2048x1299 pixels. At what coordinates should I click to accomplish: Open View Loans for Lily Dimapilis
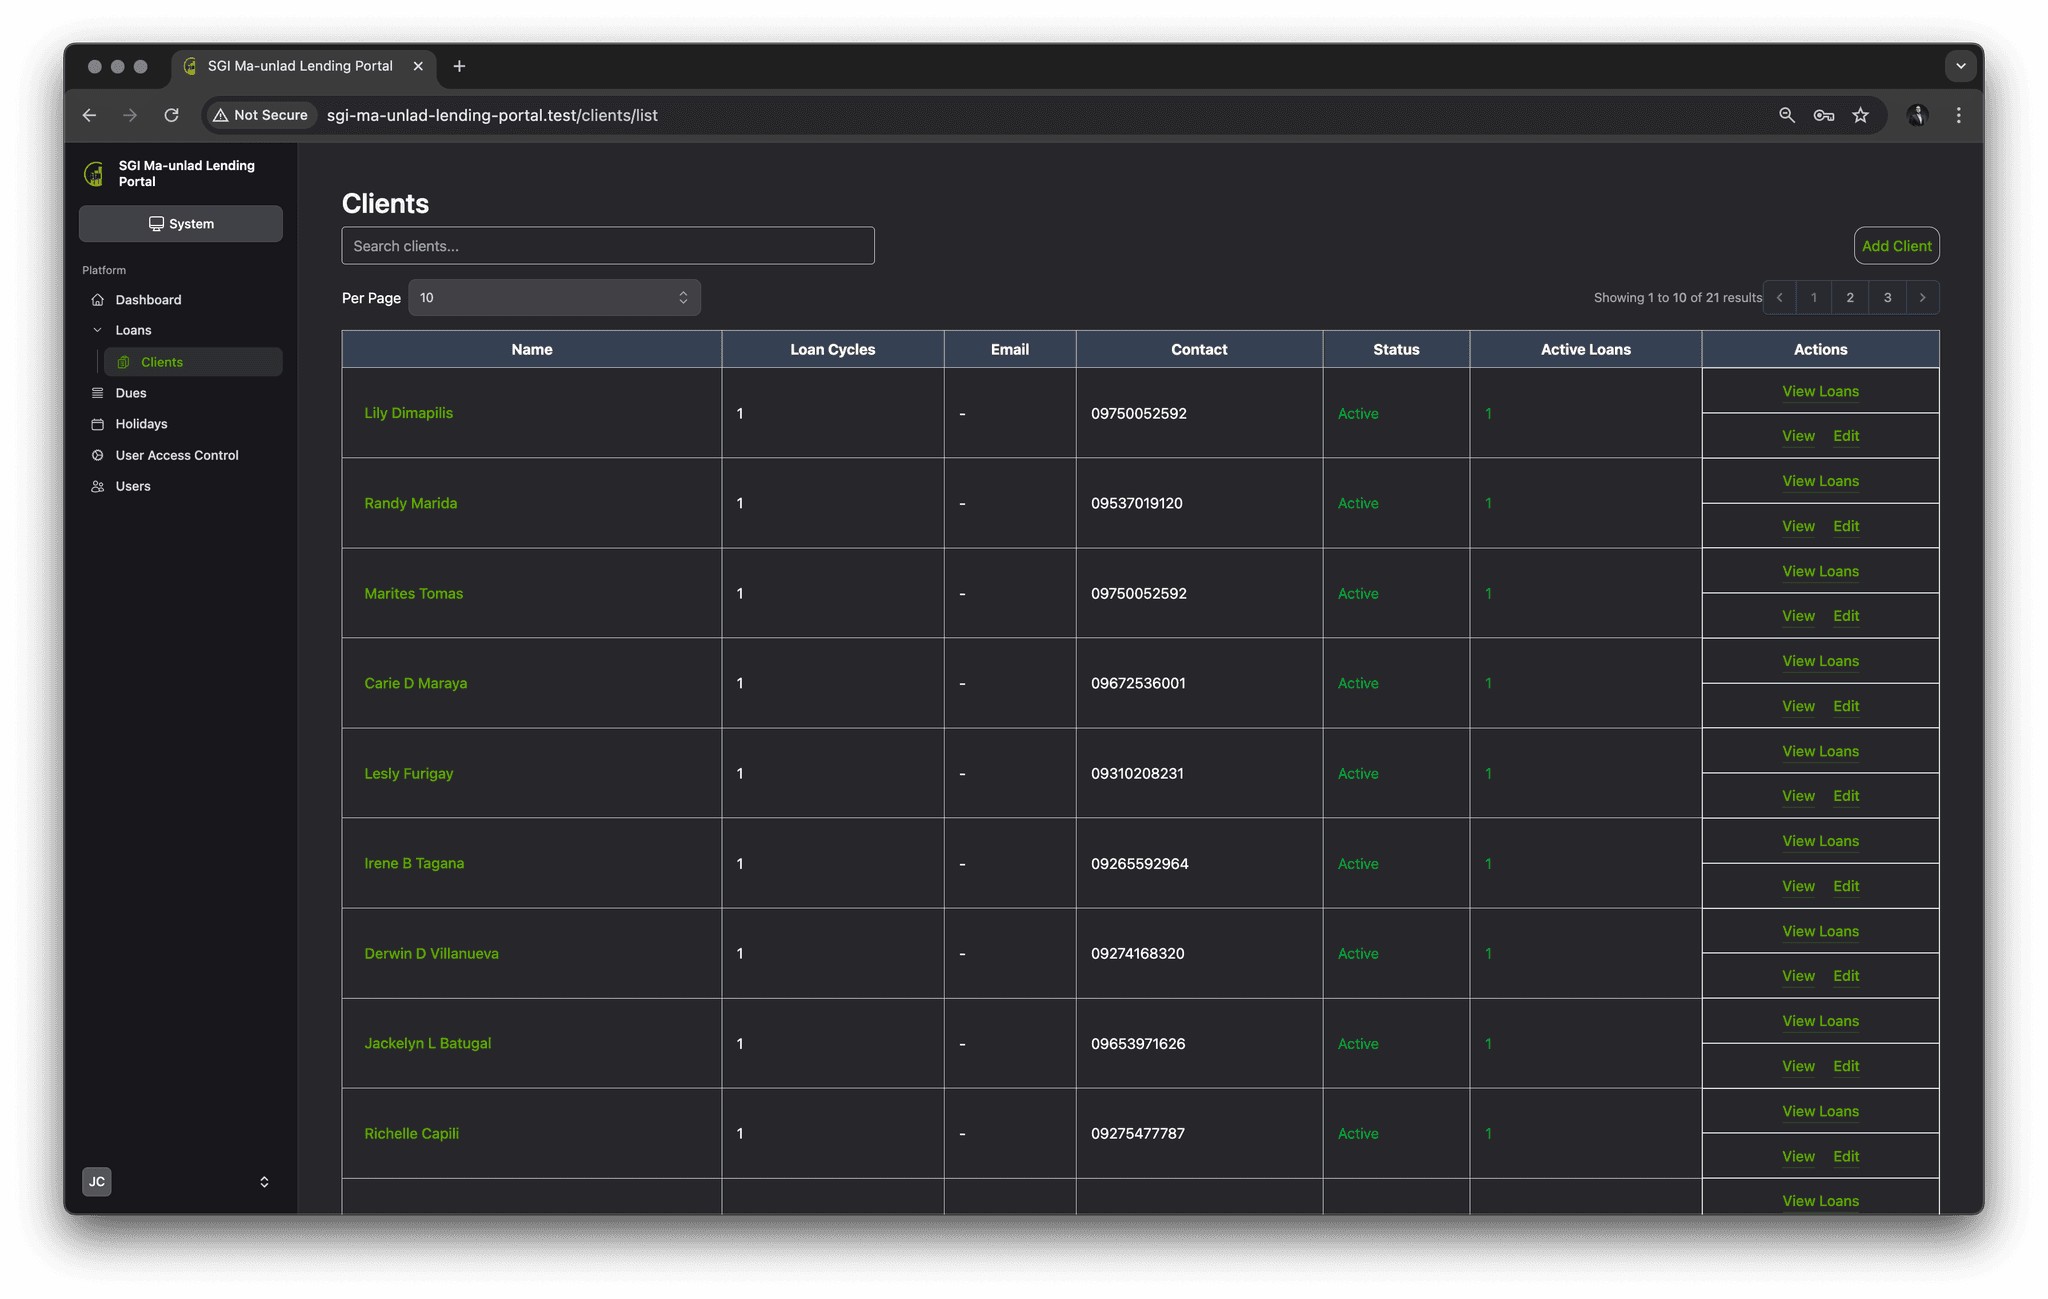(1820, 391)
